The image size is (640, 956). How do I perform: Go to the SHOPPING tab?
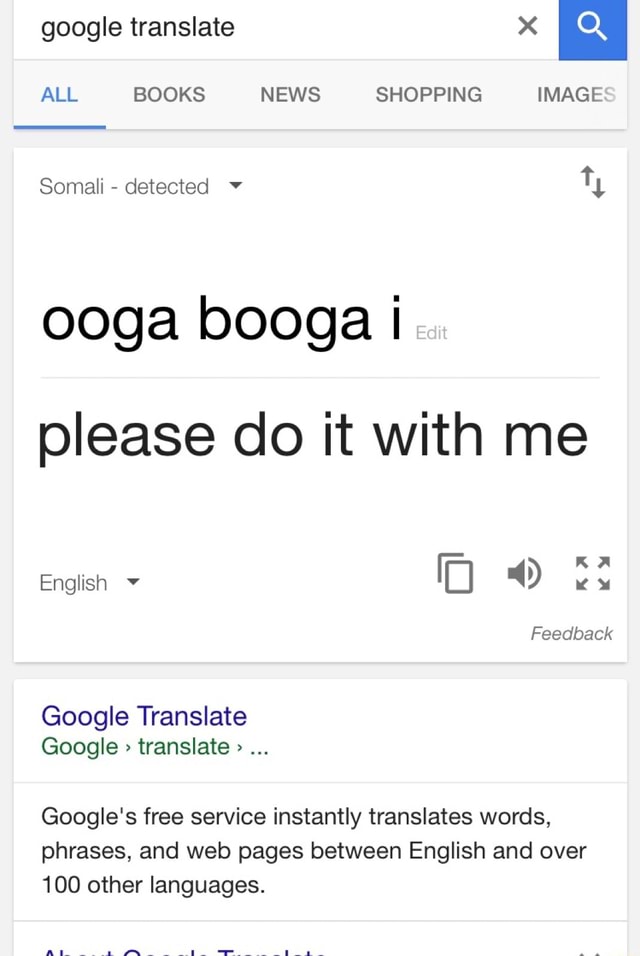pyautogui.click(x=428, y=95)
